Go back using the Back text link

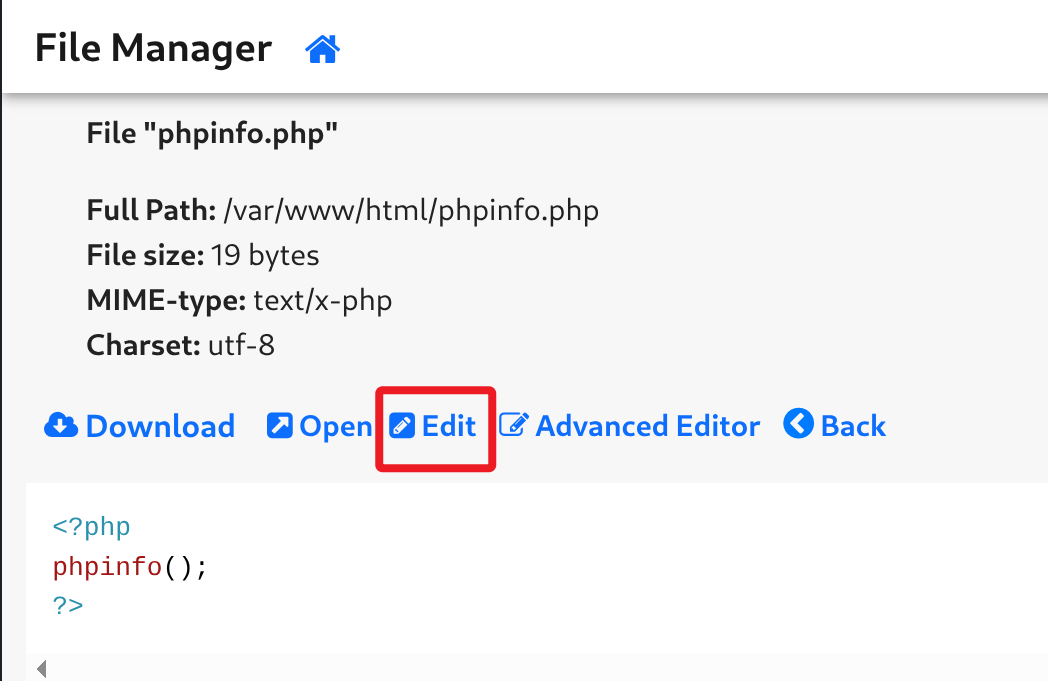point(853,426)
